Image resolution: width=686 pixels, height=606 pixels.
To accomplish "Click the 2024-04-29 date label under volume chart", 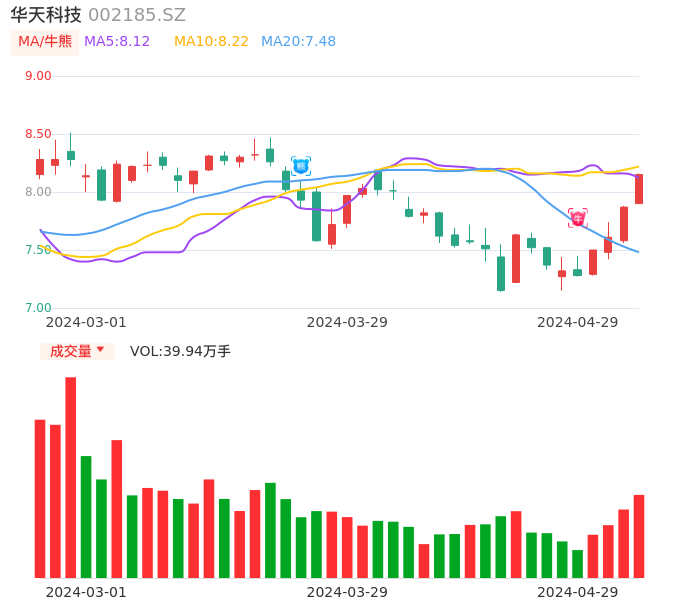I will pyautogui.click(x=577, y=592).
